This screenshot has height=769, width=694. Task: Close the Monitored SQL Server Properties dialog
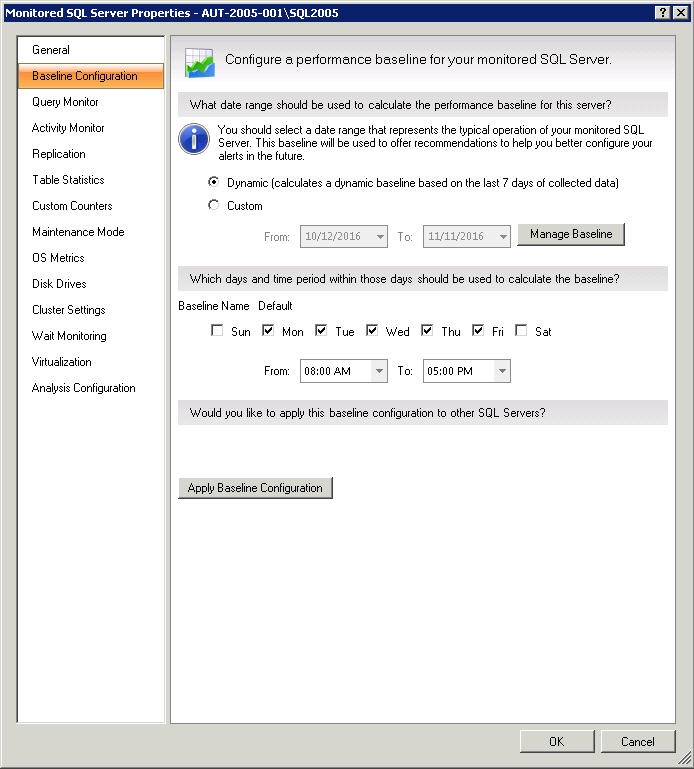680,13
